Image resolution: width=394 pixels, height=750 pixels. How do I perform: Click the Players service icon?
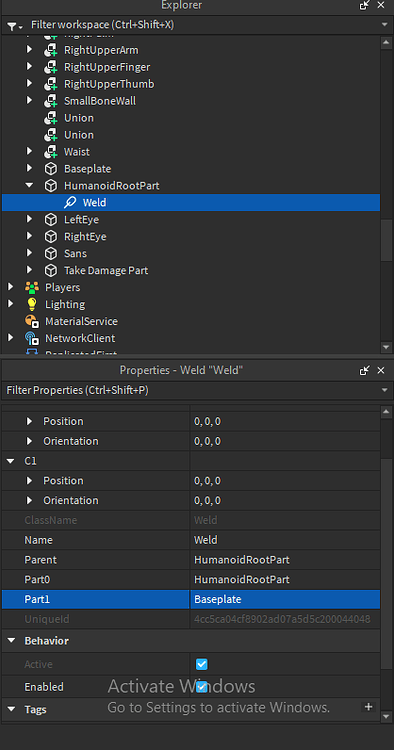(x=32, y=287)
